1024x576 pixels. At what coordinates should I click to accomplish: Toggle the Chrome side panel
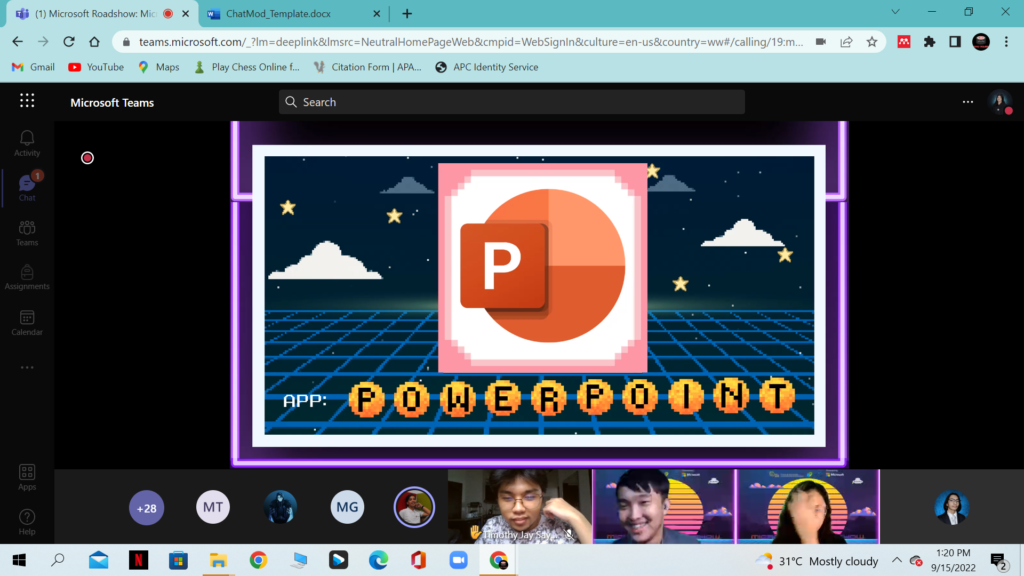coord(955,42)
